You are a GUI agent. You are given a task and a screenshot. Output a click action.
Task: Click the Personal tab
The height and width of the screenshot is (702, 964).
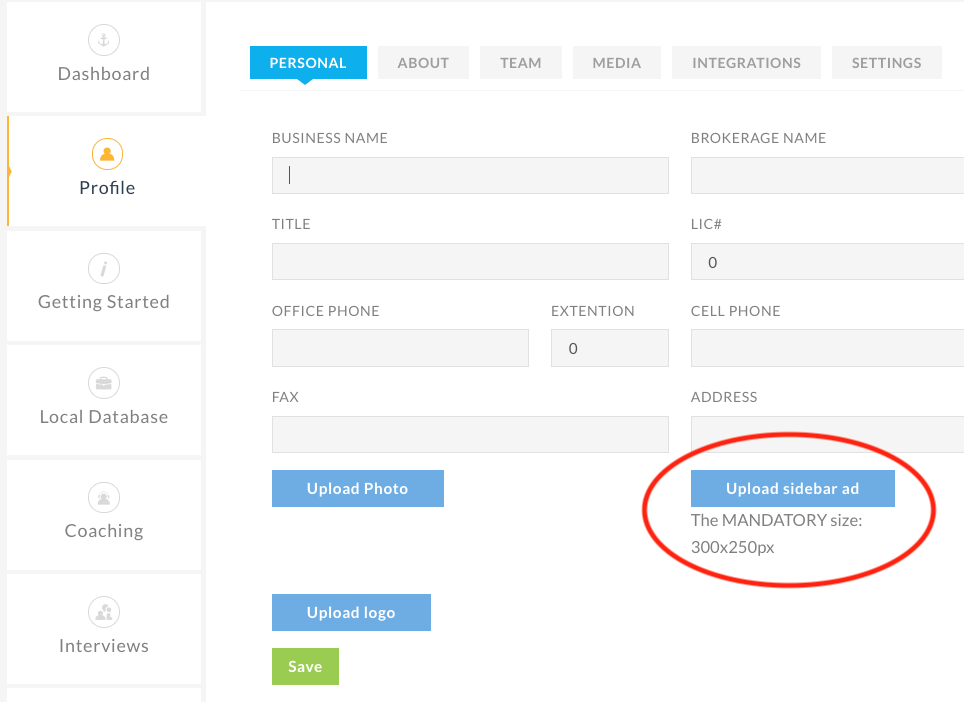308,63
